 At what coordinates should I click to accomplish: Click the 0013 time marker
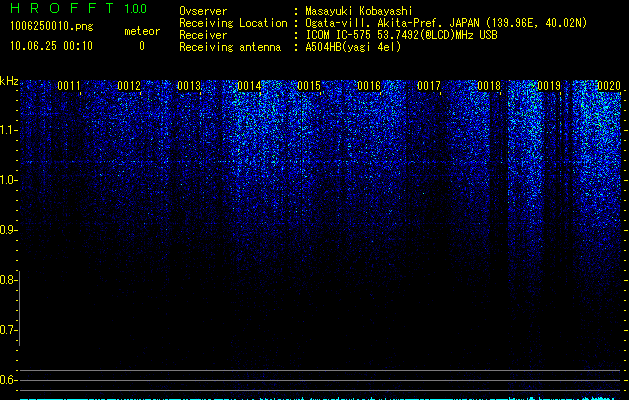click(189, 86)
